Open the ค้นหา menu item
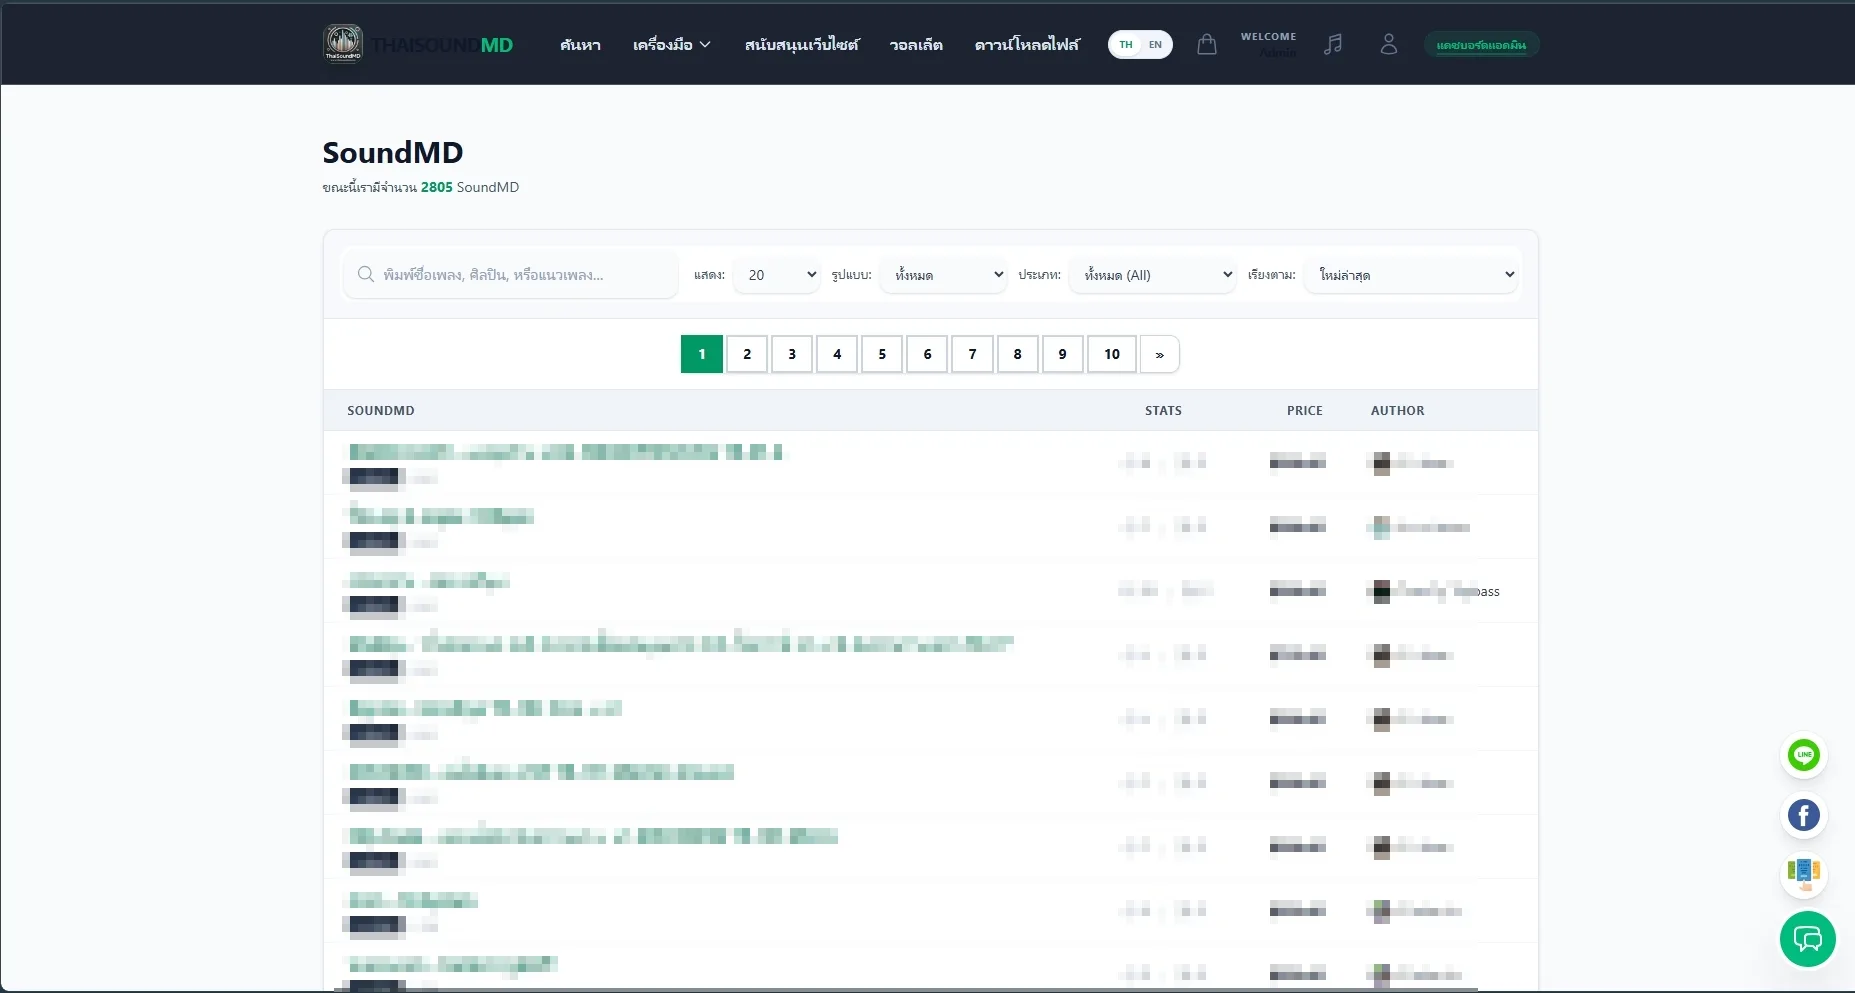 tap(580, 44)
